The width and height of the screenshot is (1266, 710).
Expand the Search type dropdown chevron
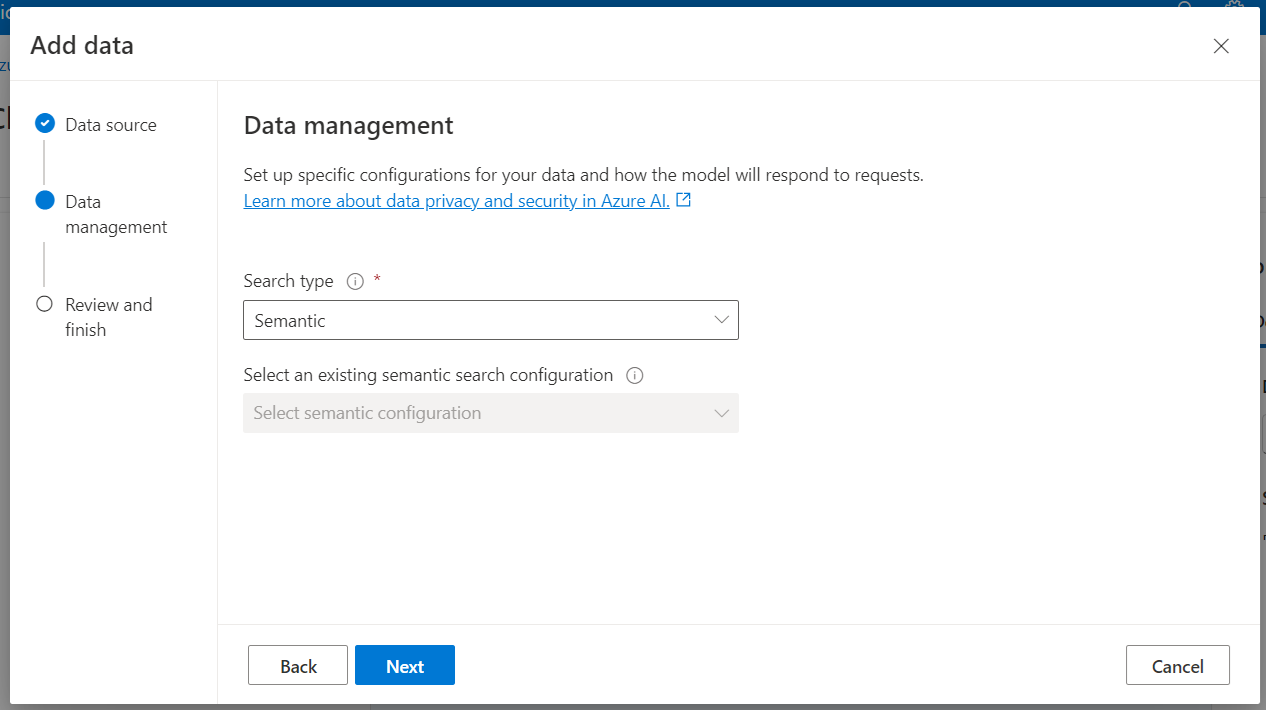tap(722, 320)
